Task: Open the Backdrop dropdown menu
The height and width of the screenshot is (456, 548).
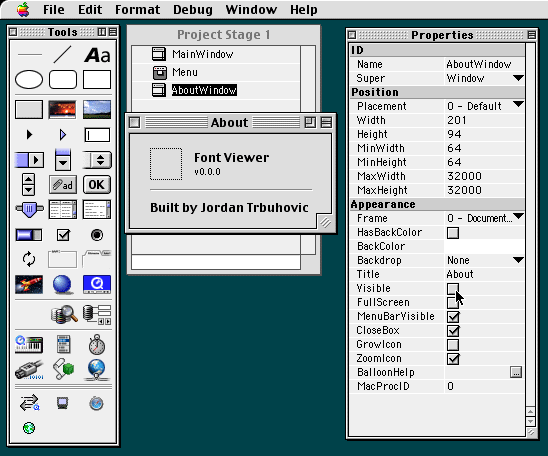Action: coord(518,260)
